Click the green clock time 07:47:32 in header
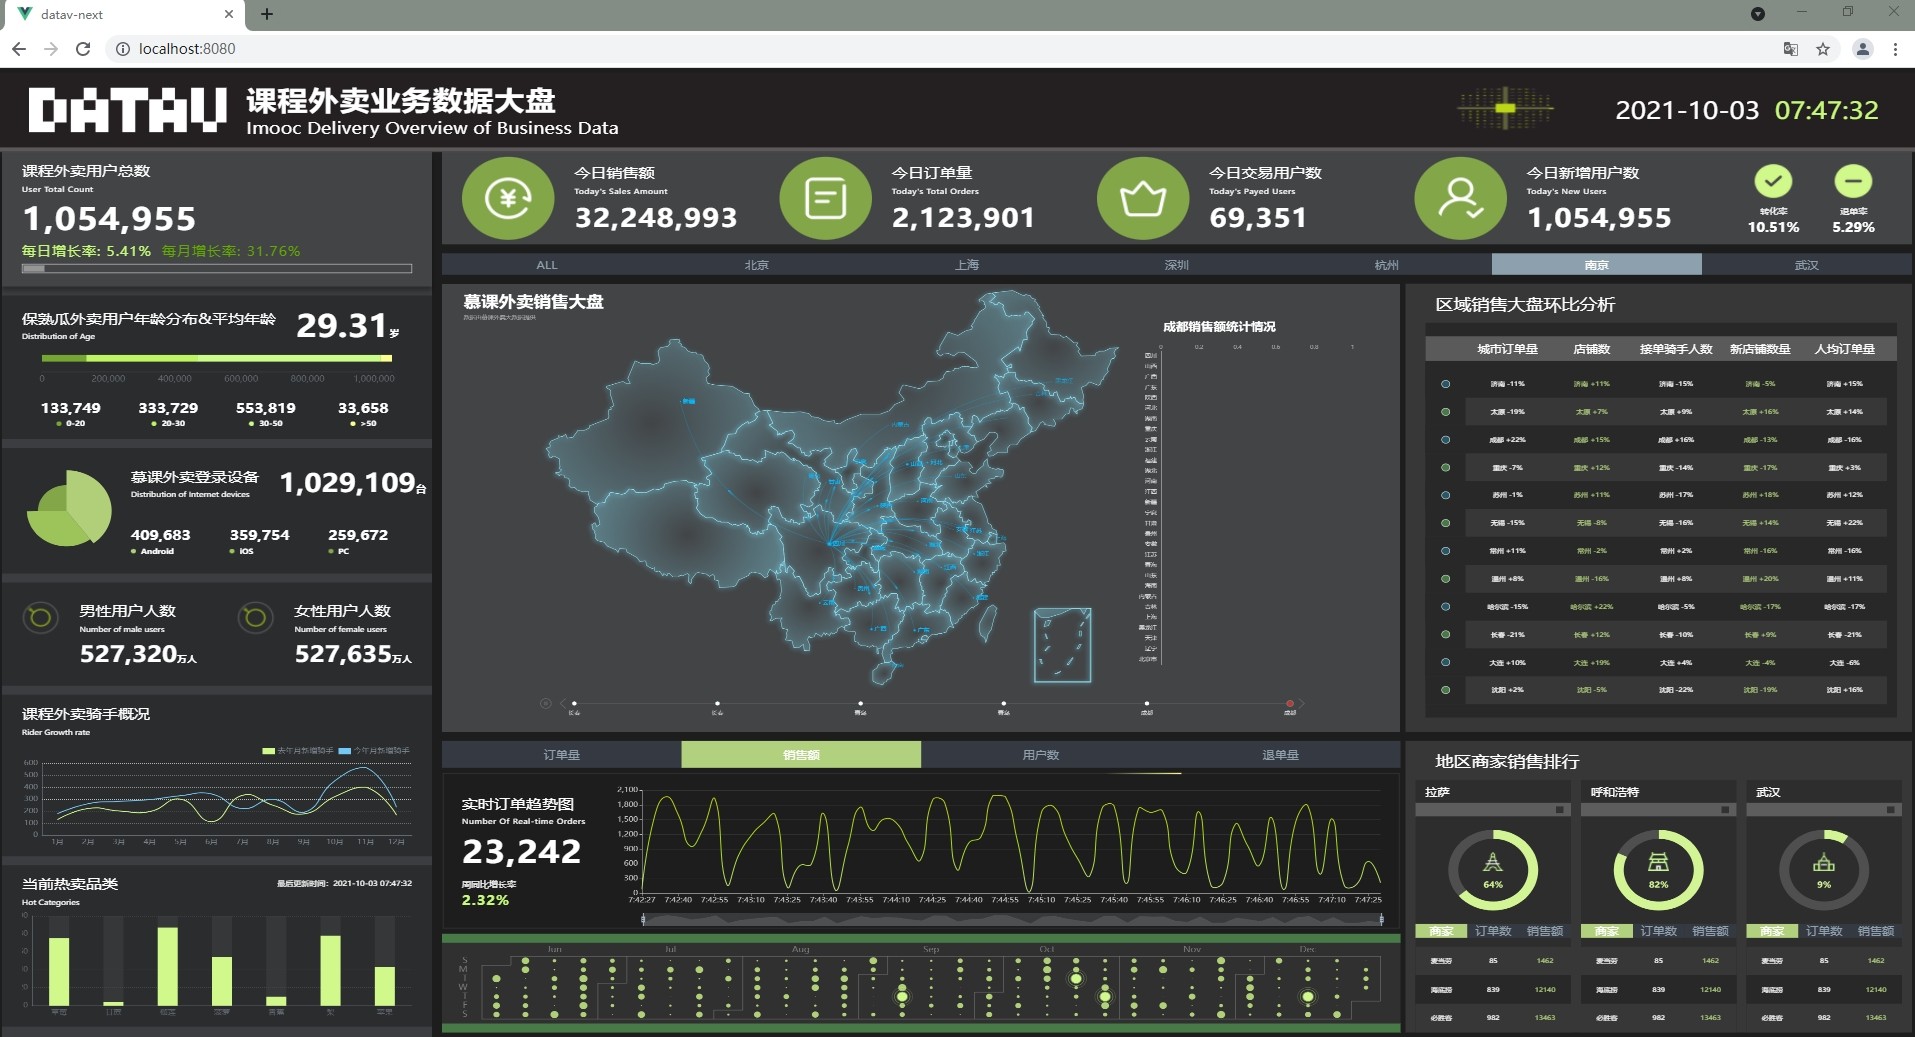The image size is (1915, 1037). click(x=1827, y=110)
